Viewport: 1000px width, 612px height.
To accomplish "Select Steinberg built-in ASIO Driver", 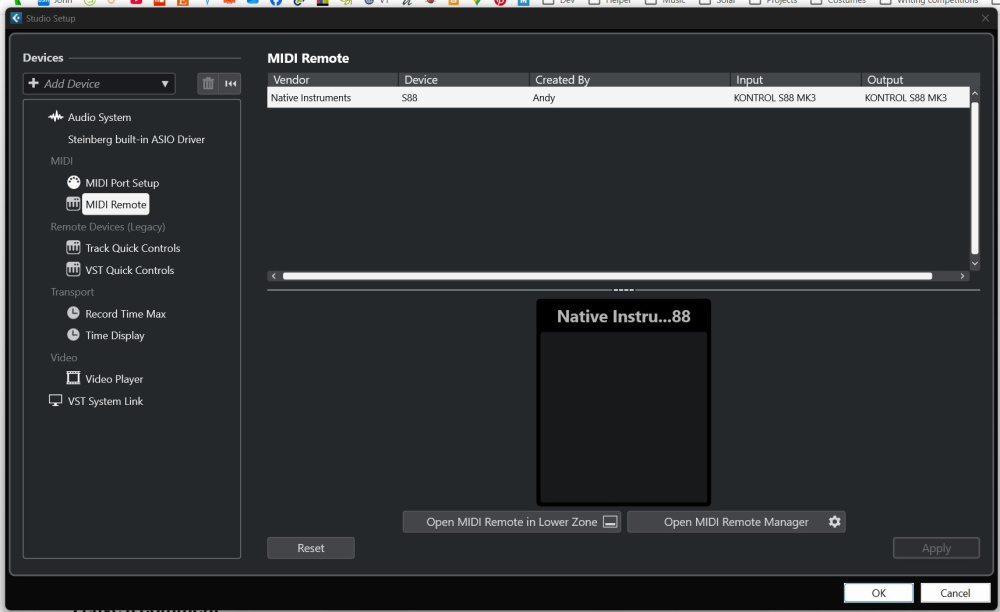I will (136, 139).
